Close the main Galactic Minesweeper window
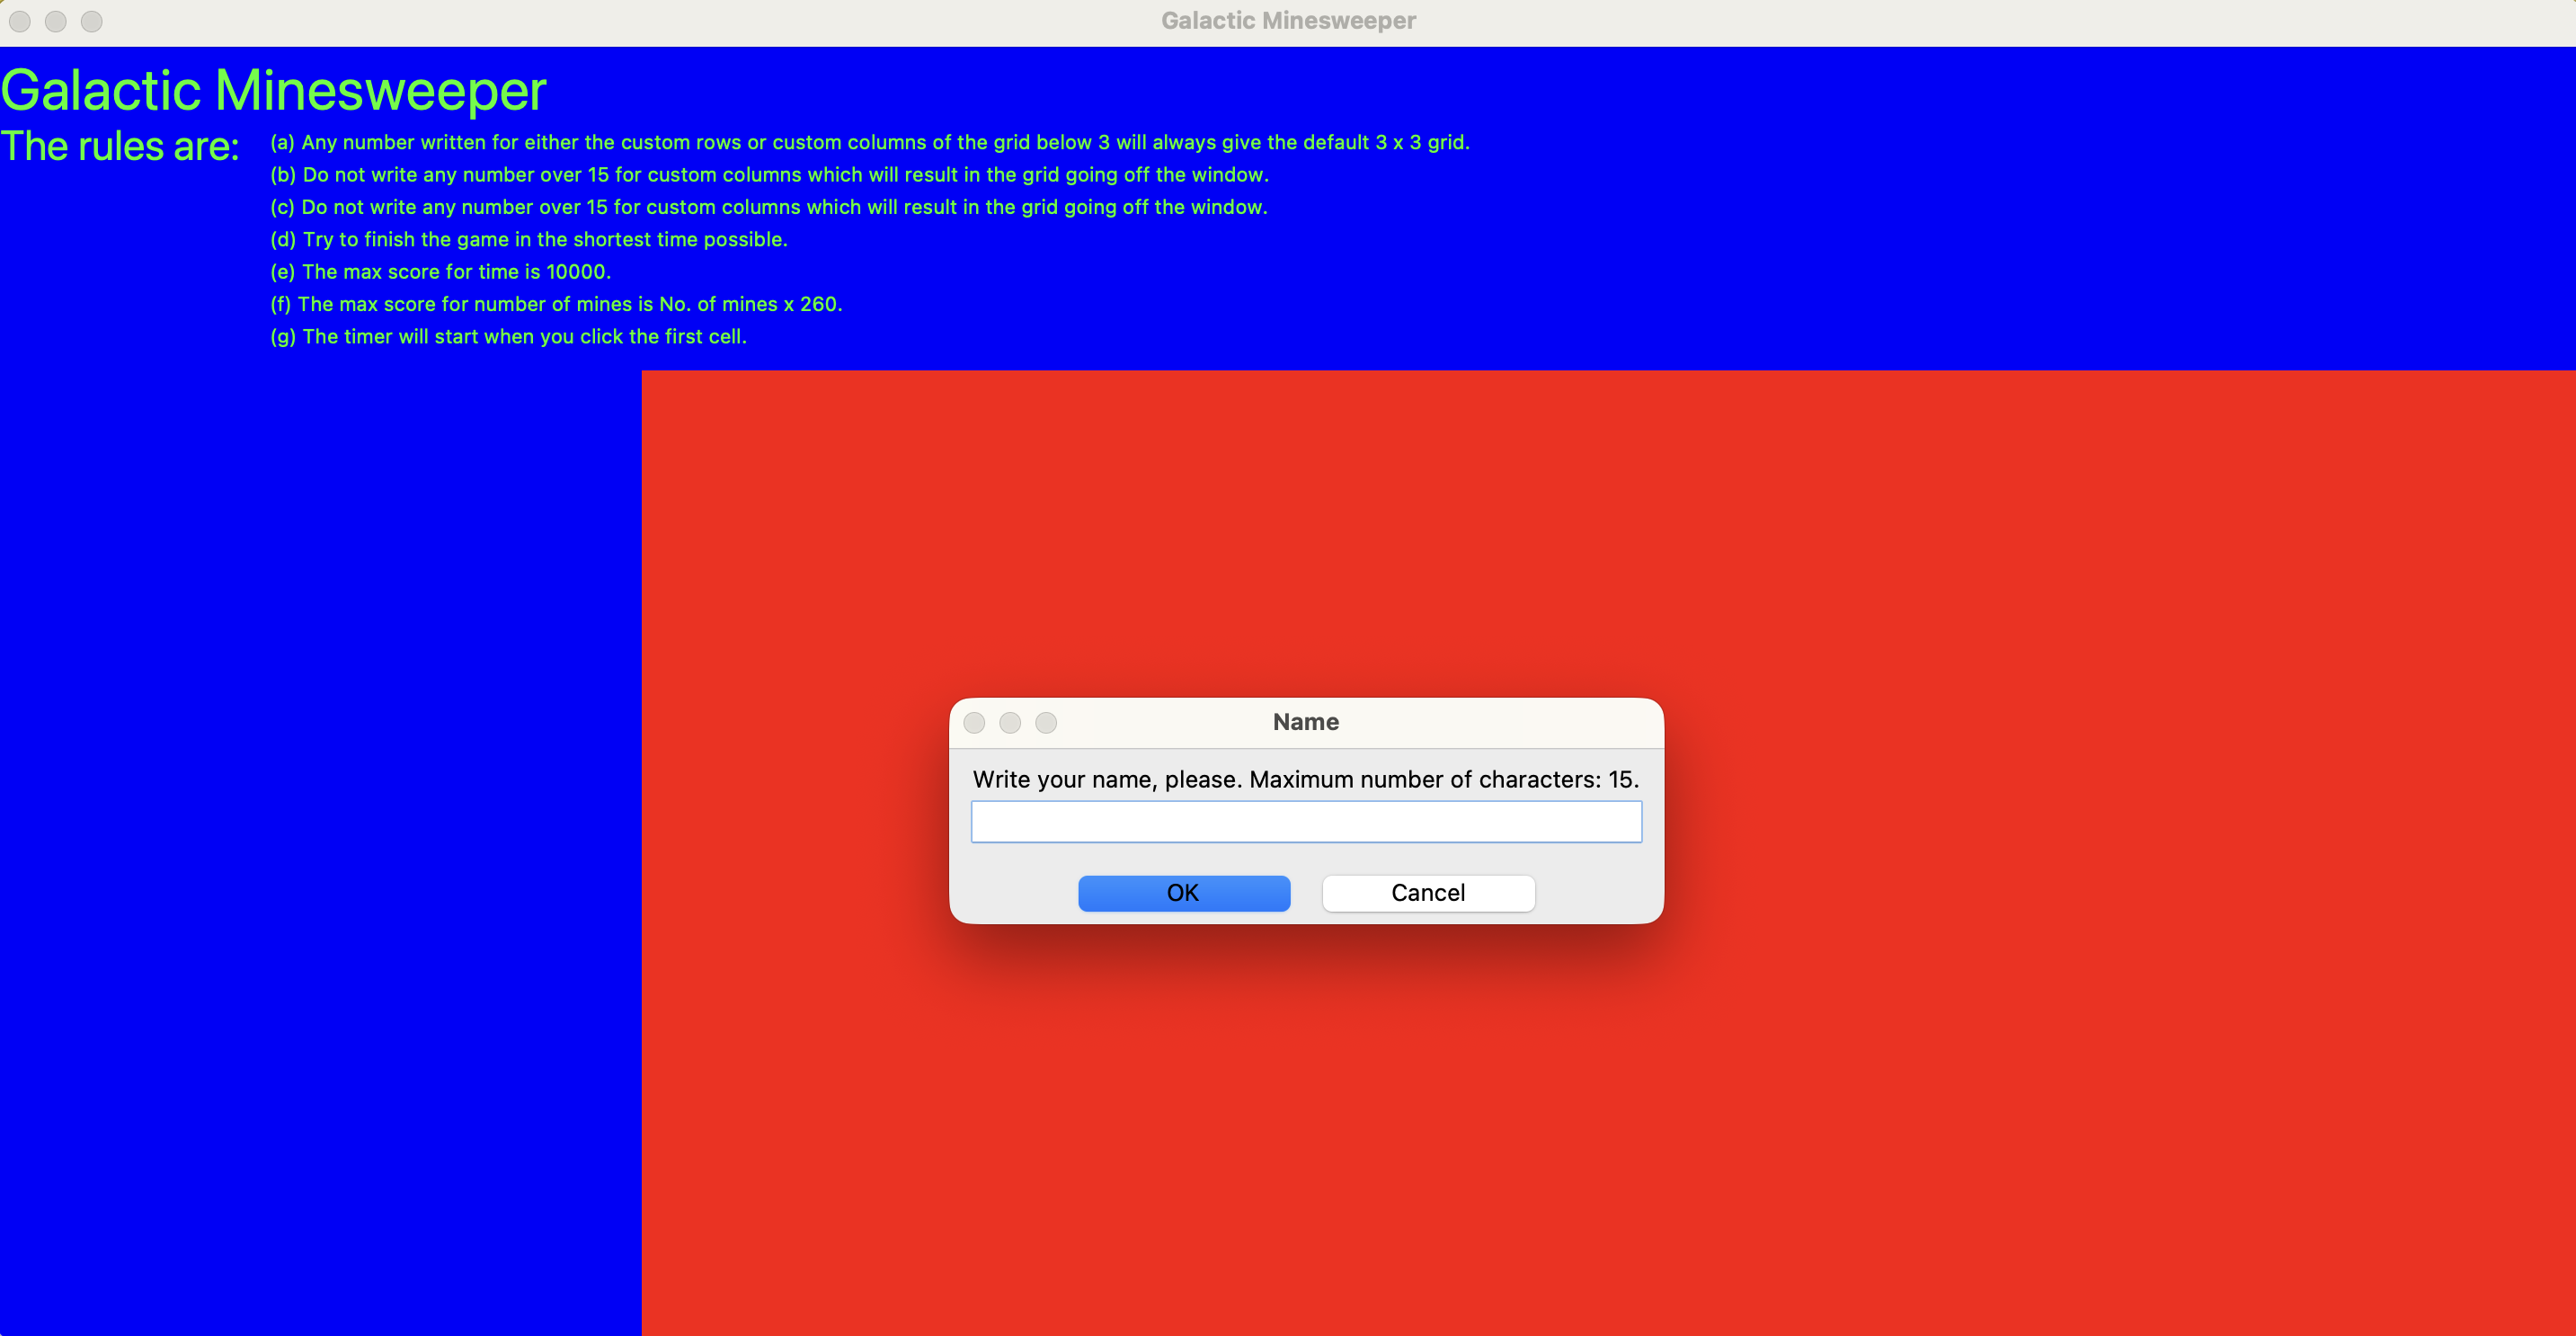 click(20, 21)
